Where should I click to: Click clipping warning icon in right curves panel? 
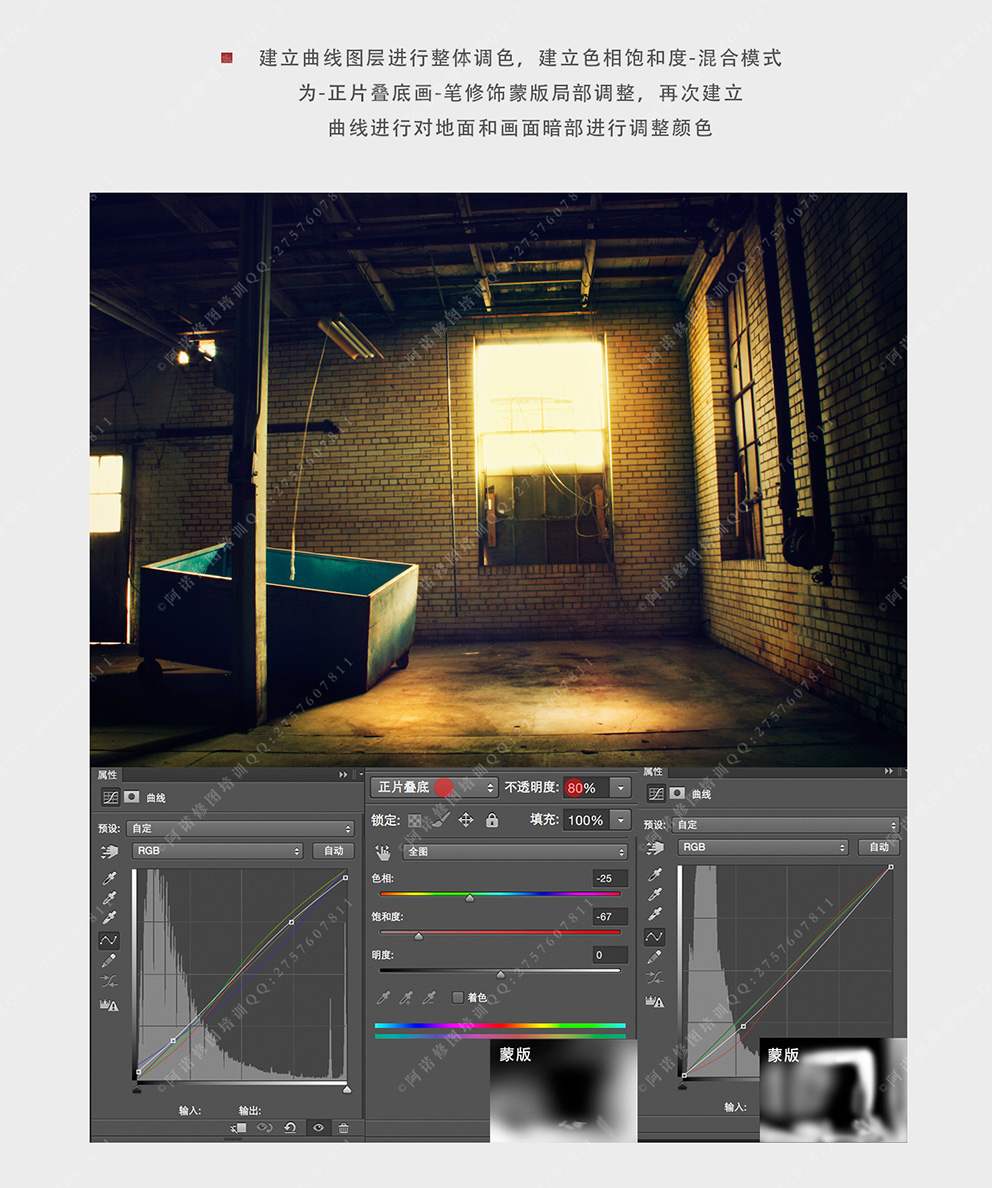tap(655, 1002)
